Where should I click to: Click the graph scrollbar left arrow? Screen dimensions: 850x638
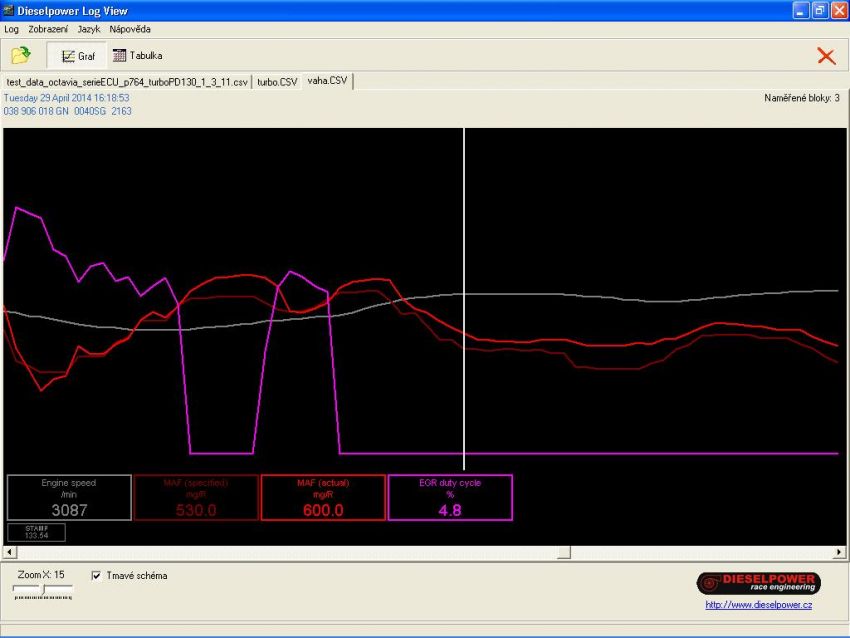10,552
